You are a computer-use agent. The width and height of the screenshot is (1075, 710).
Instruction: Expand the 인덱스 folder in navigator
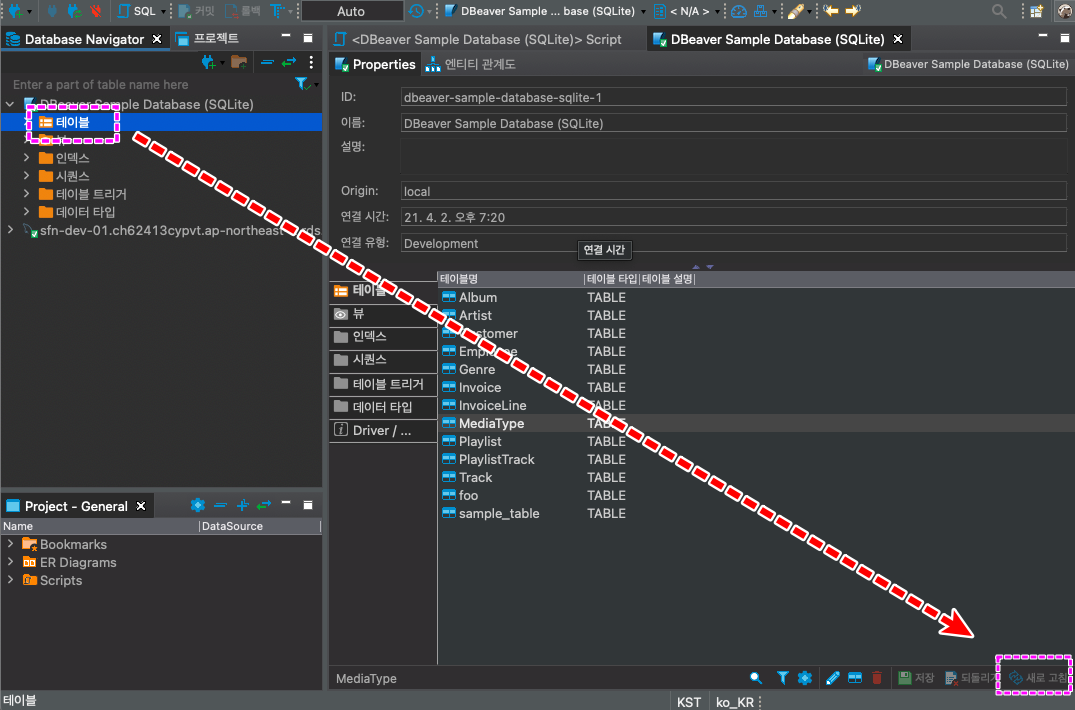pyautogui.click(x=26, y=158)
